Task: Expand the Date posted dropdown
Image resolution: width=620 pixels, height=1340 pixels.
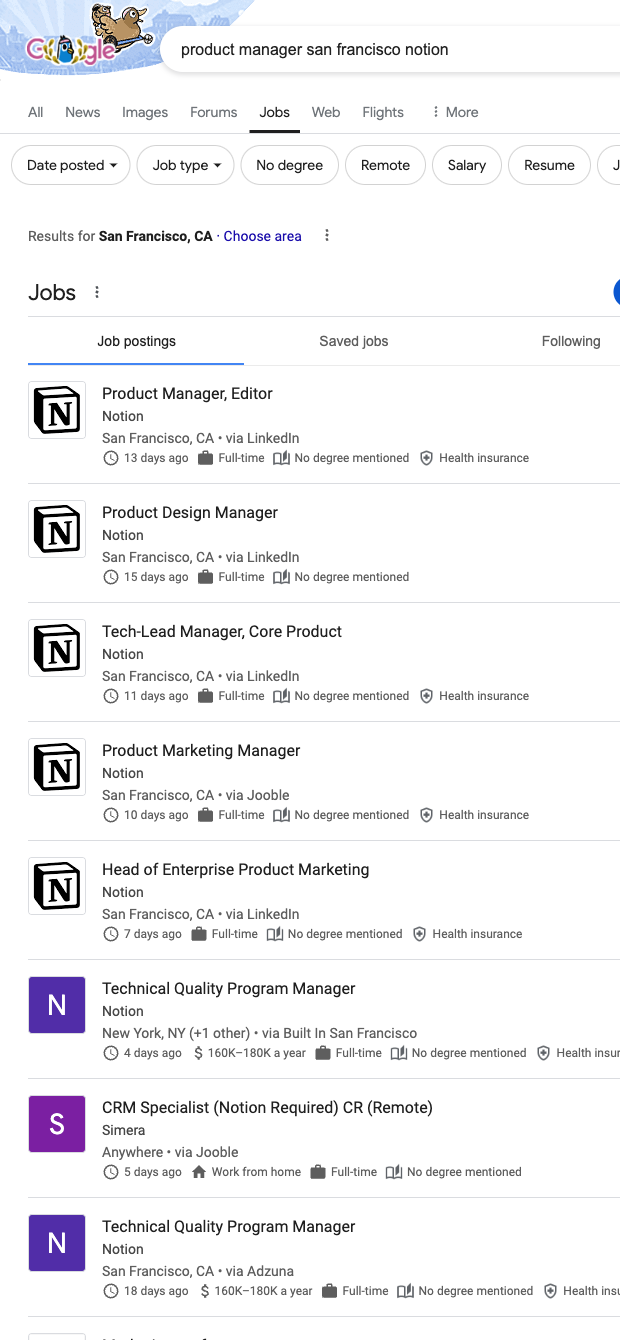Action: coord(71,165)
